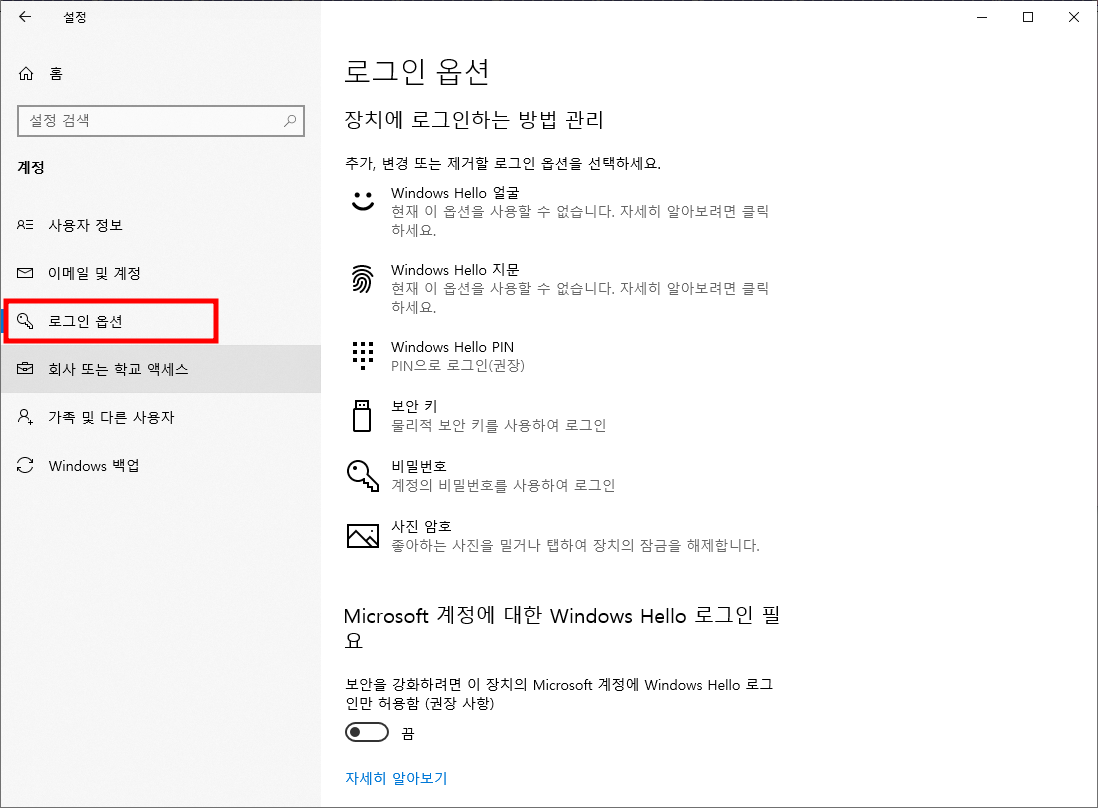
Task: Click the 계정 category label
Action: point(31,167)
